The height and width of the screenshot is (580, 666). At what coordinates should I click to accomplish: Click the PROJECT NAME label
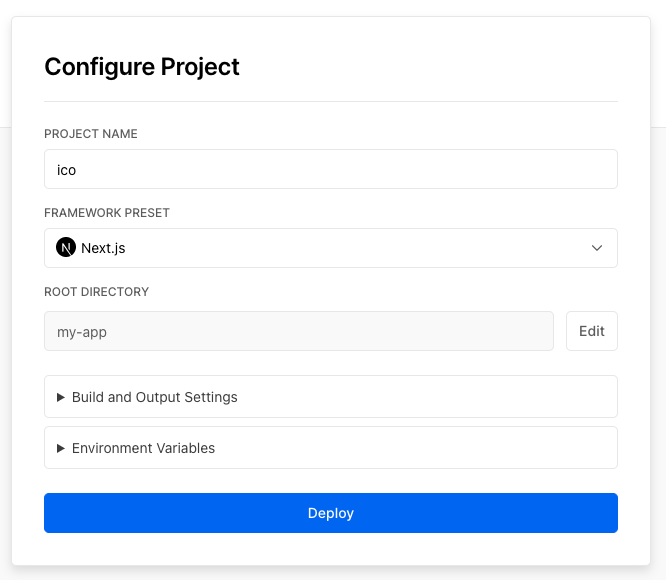(x=91, y=134)
